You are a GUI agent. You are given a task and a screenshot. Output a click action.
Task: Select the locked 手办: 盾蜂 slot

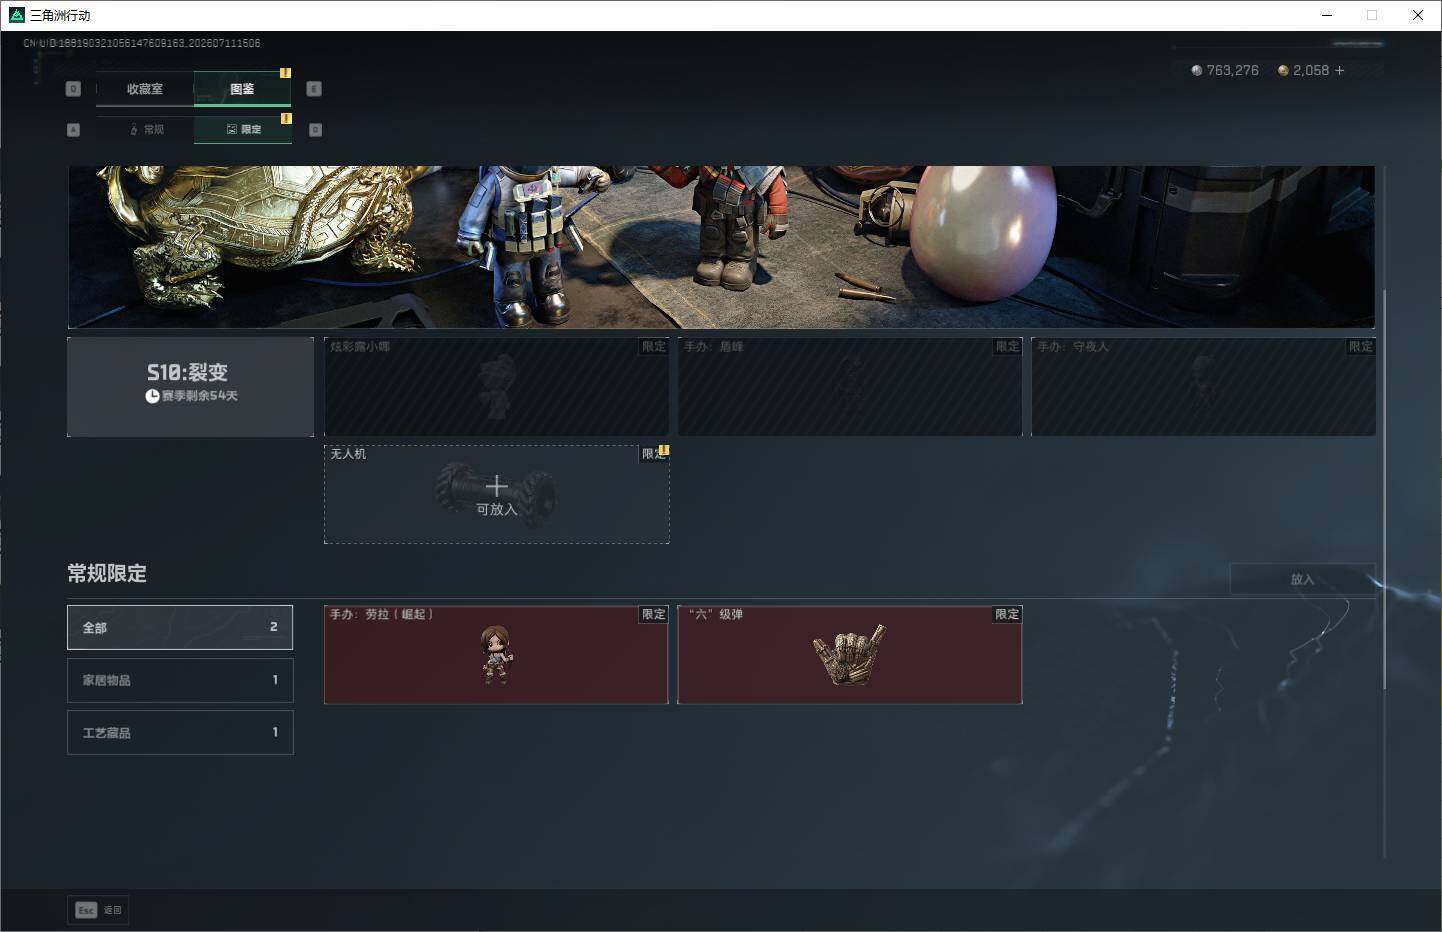point(850,386)
